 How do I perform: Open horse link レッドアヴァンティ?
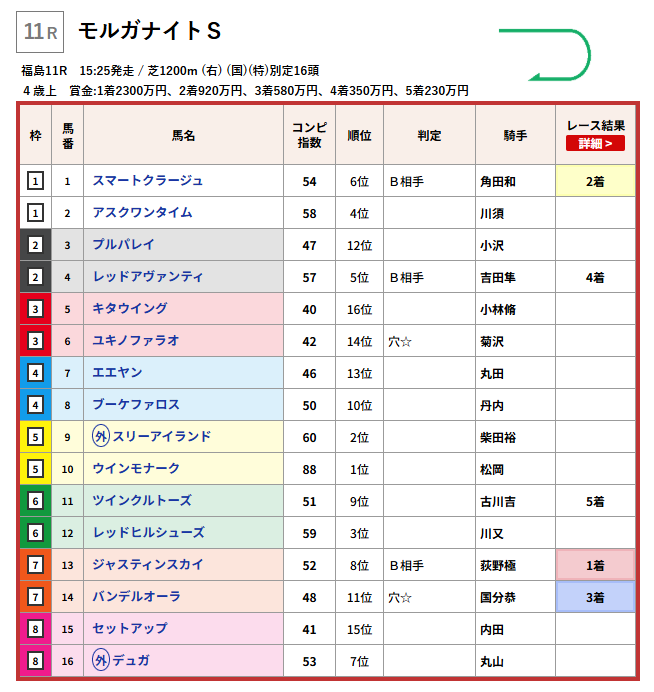(147, 277)
